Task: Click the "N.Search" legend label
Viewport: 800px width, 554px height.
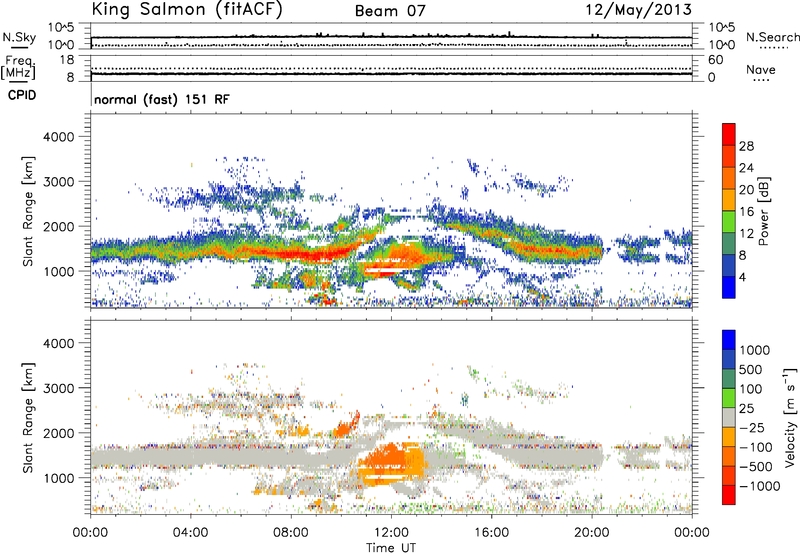Action: click(x=772, y=37)
